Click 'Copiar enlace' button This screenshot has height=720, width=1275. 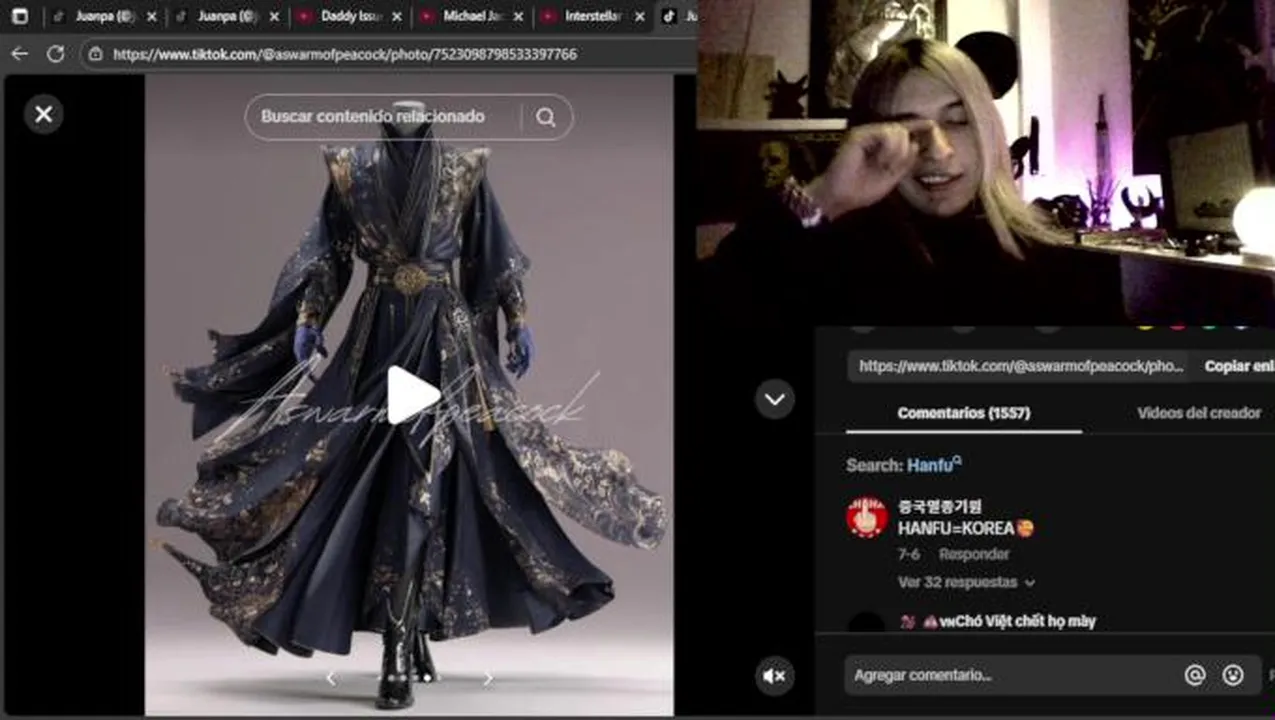(x=1238, y=366)
